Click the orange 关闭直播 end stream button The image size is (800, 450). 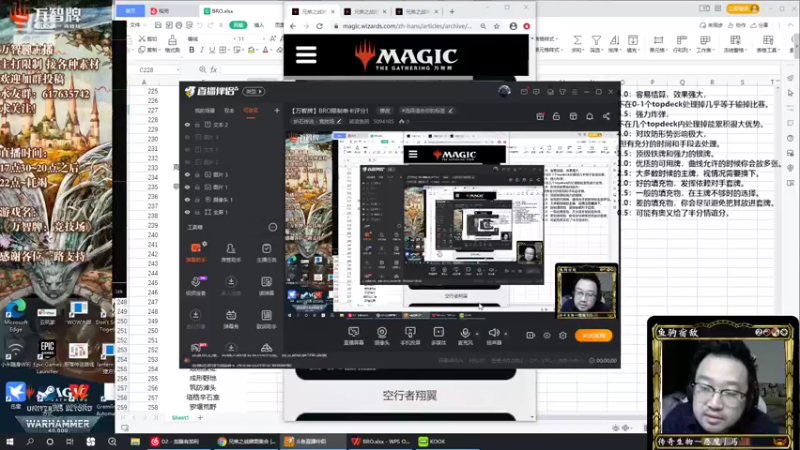593,335
